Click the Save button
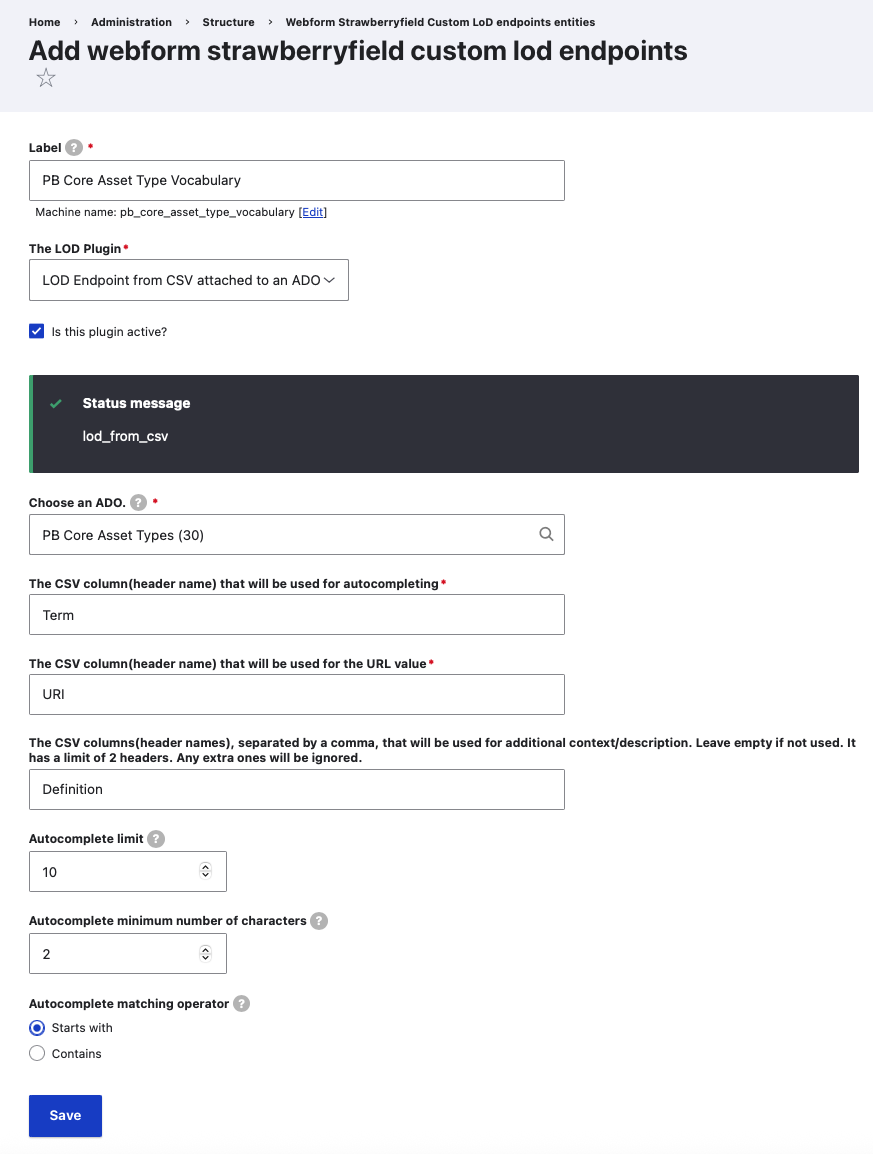 65,1116
